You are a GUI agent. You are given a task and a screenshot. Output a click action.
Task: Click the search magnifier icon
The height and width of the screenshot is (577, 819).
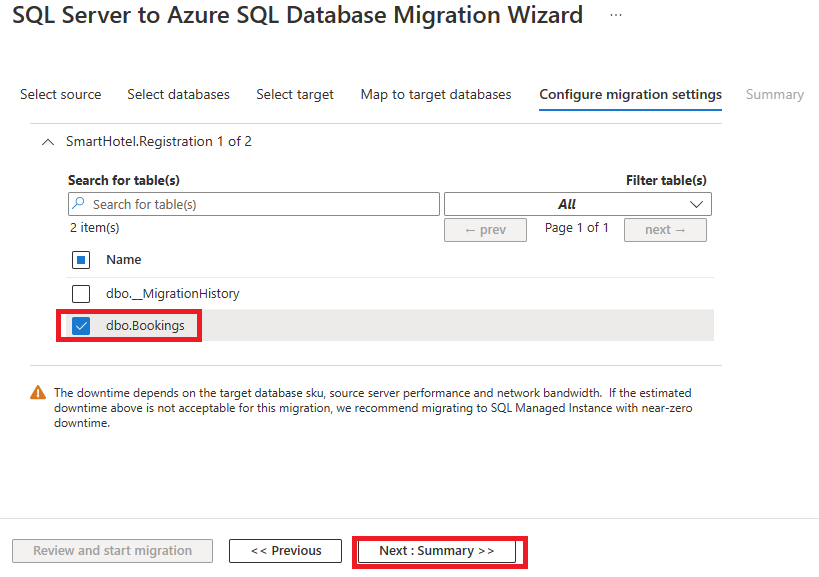[x=78, y=203]
